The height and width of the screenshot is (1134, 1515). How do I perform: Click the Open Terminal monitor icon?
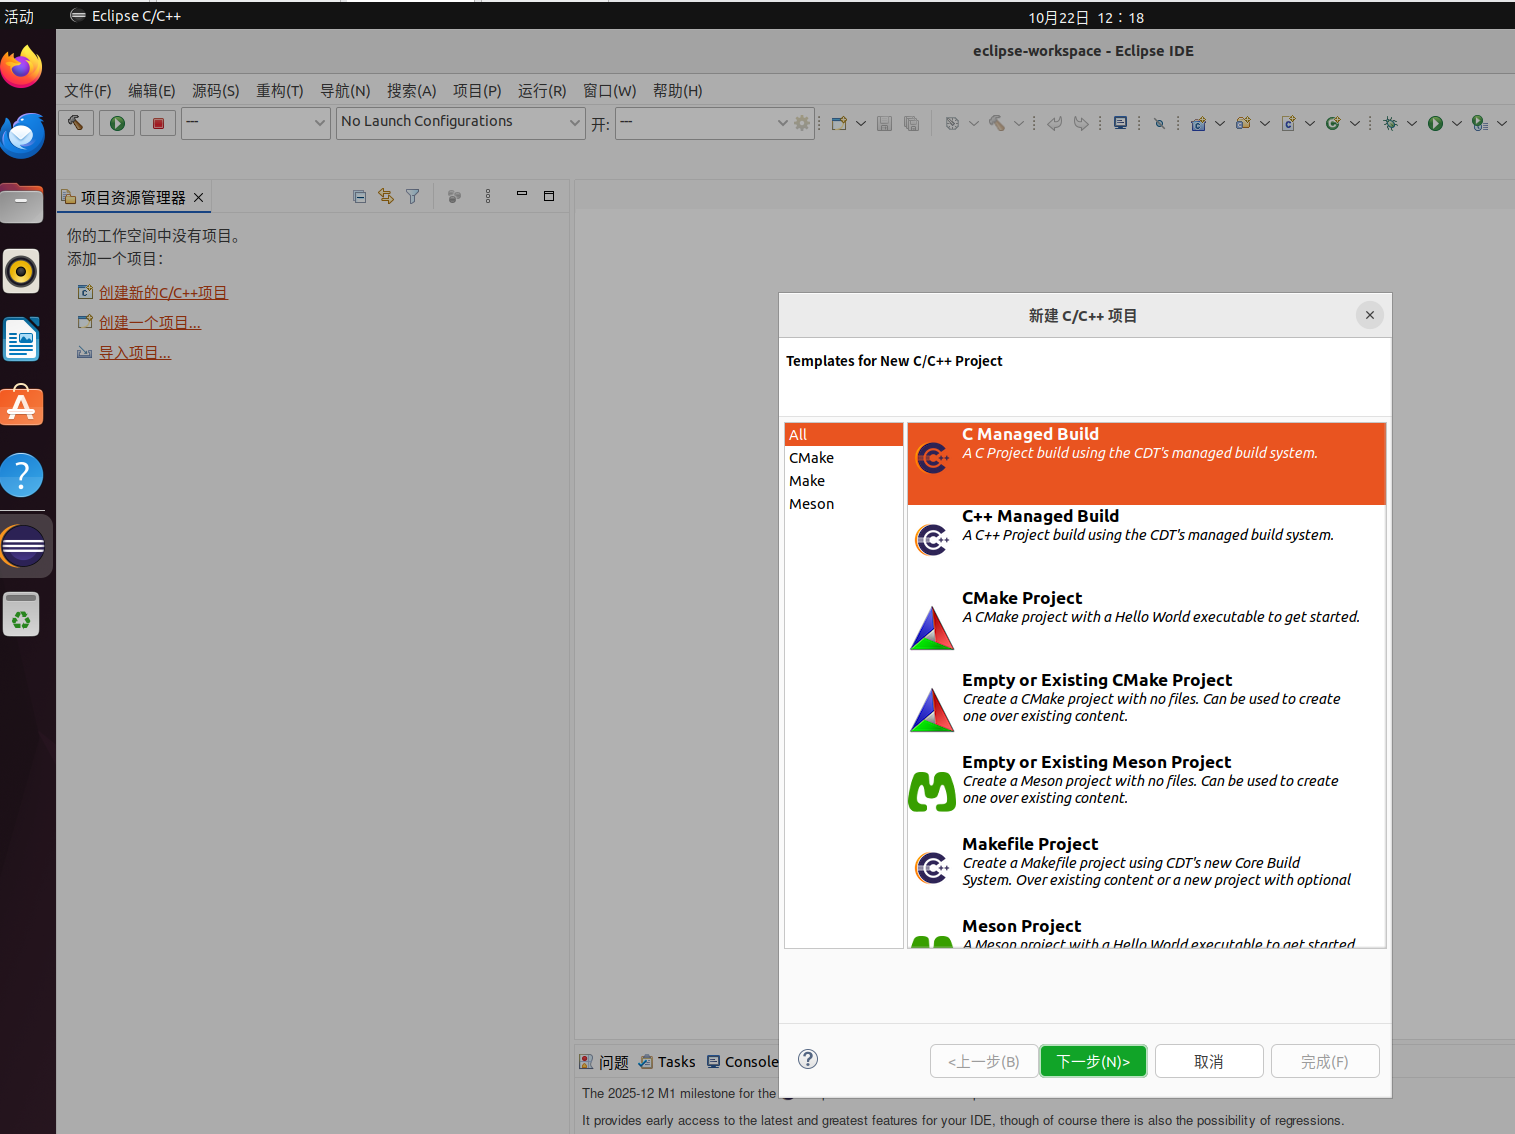pos(1120,123)
